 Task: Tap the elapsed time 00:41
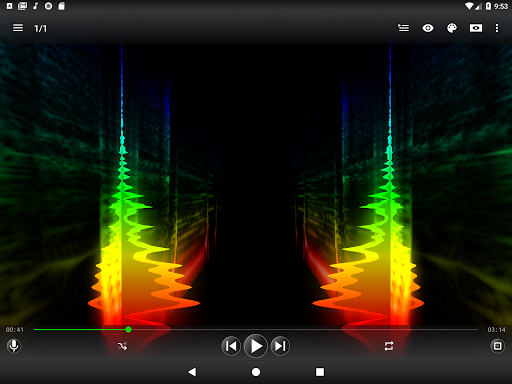(15, 330)
